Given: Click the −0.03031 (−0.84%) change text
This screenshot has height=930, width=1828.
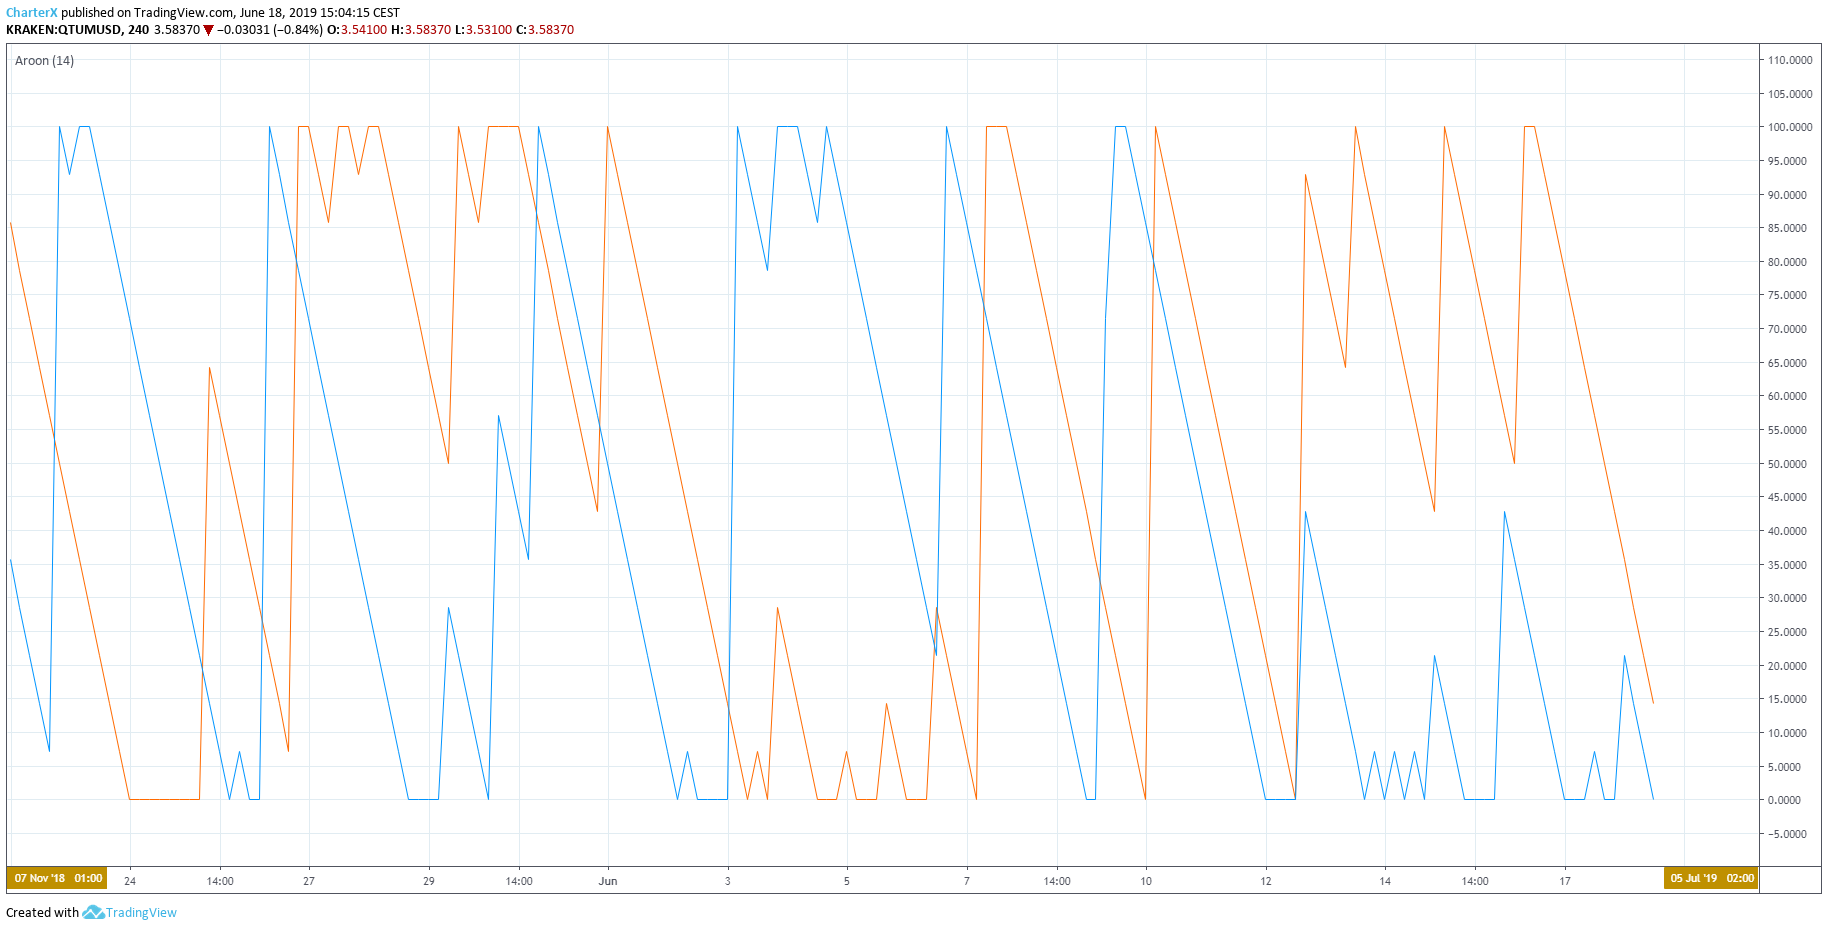Looking at the screenshot, I should (270, 30).
